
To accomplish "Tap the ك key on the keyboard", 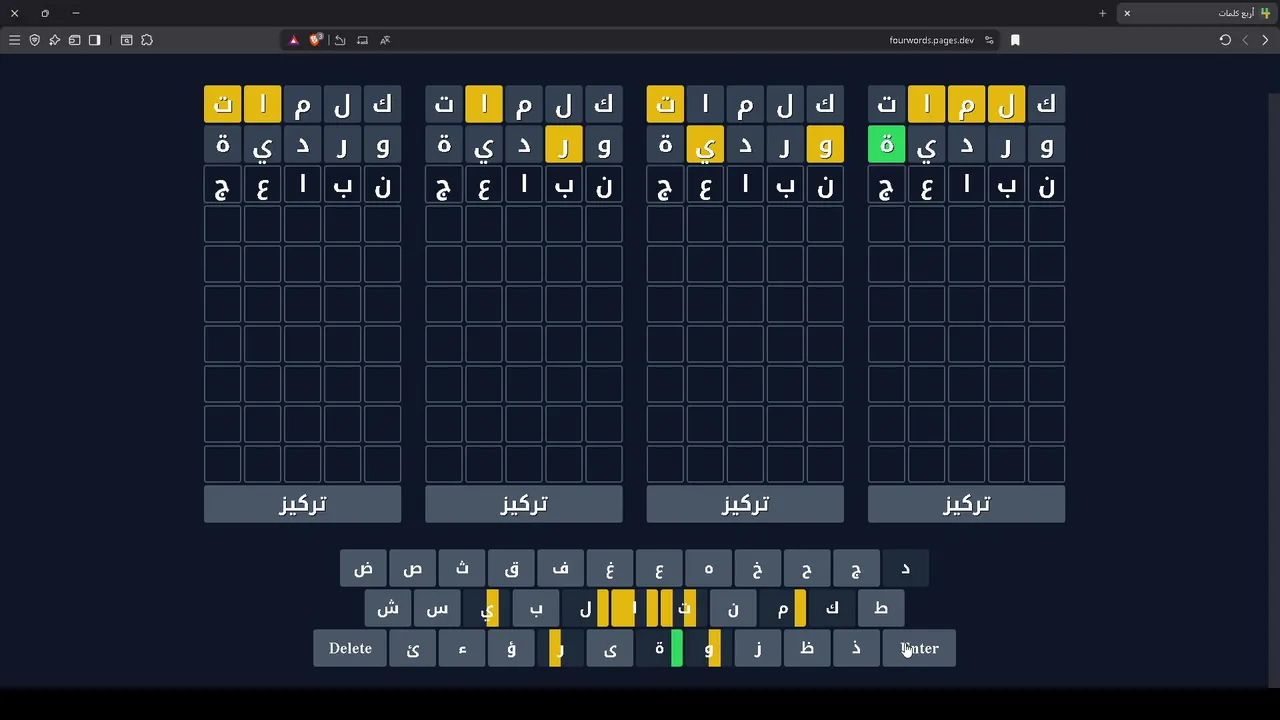I will [832, 608].
